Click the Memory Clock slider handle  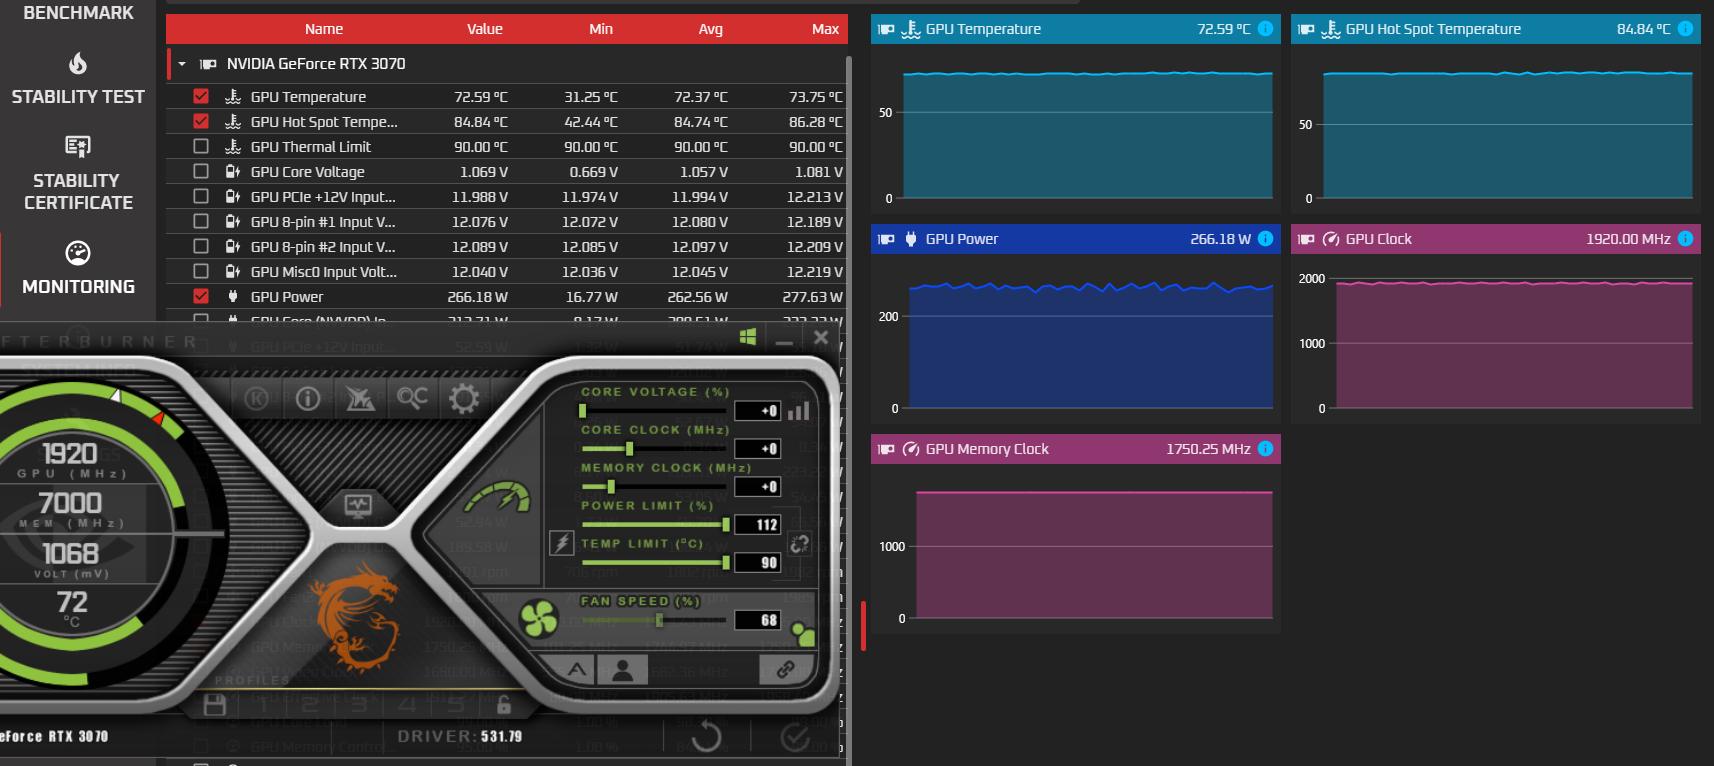(611, 487)
